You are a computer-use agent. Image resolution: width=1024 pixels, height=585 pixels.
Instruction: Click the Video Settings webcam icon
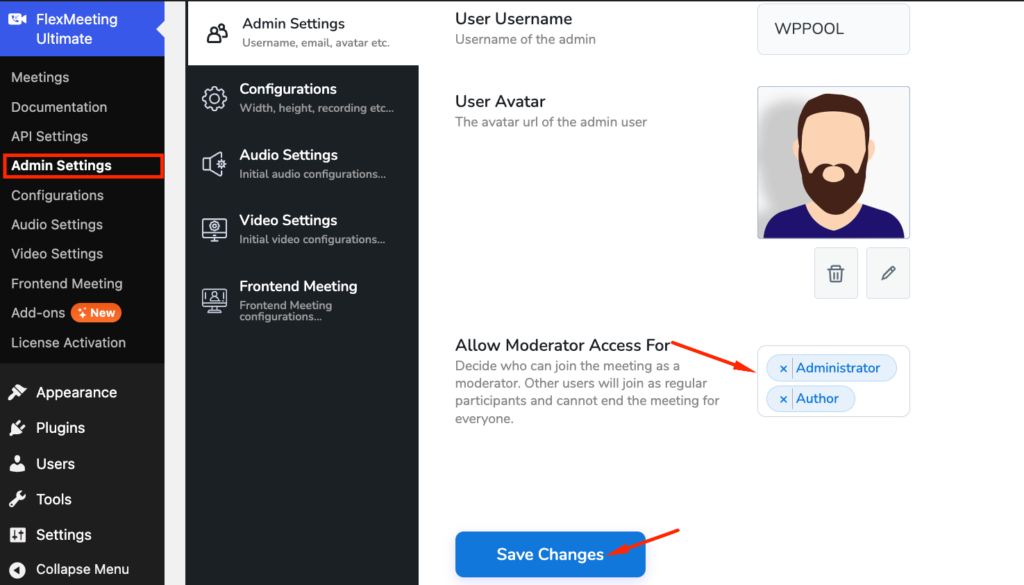[214, 229]
